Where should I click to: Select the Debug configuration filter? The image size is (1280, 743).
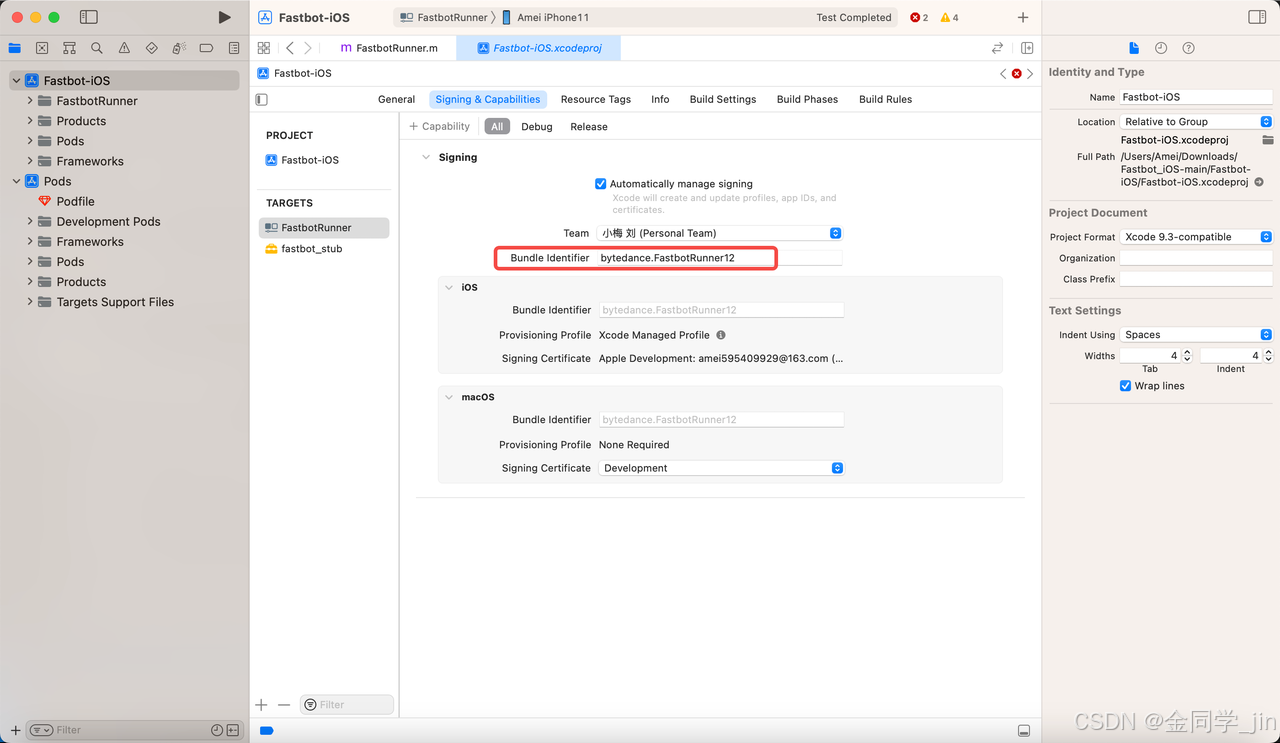tap(537, 127)
